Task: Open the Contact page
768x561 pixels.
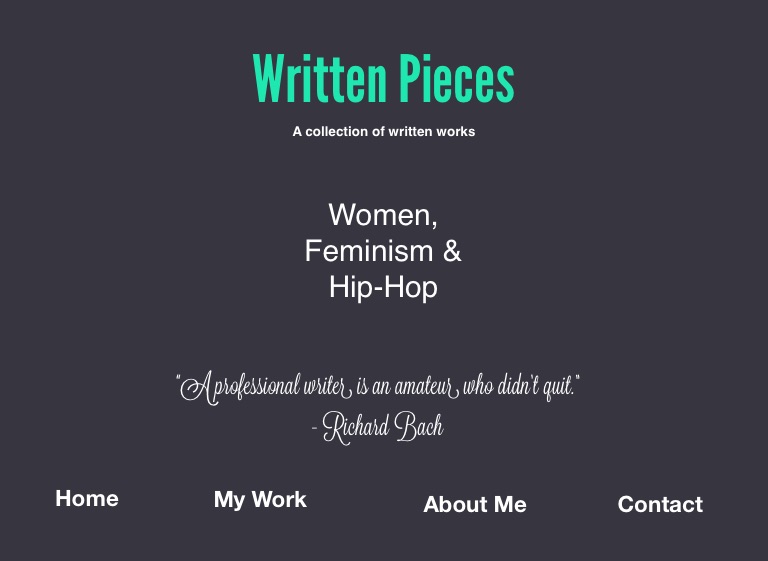Action: (x=660, y=504)
